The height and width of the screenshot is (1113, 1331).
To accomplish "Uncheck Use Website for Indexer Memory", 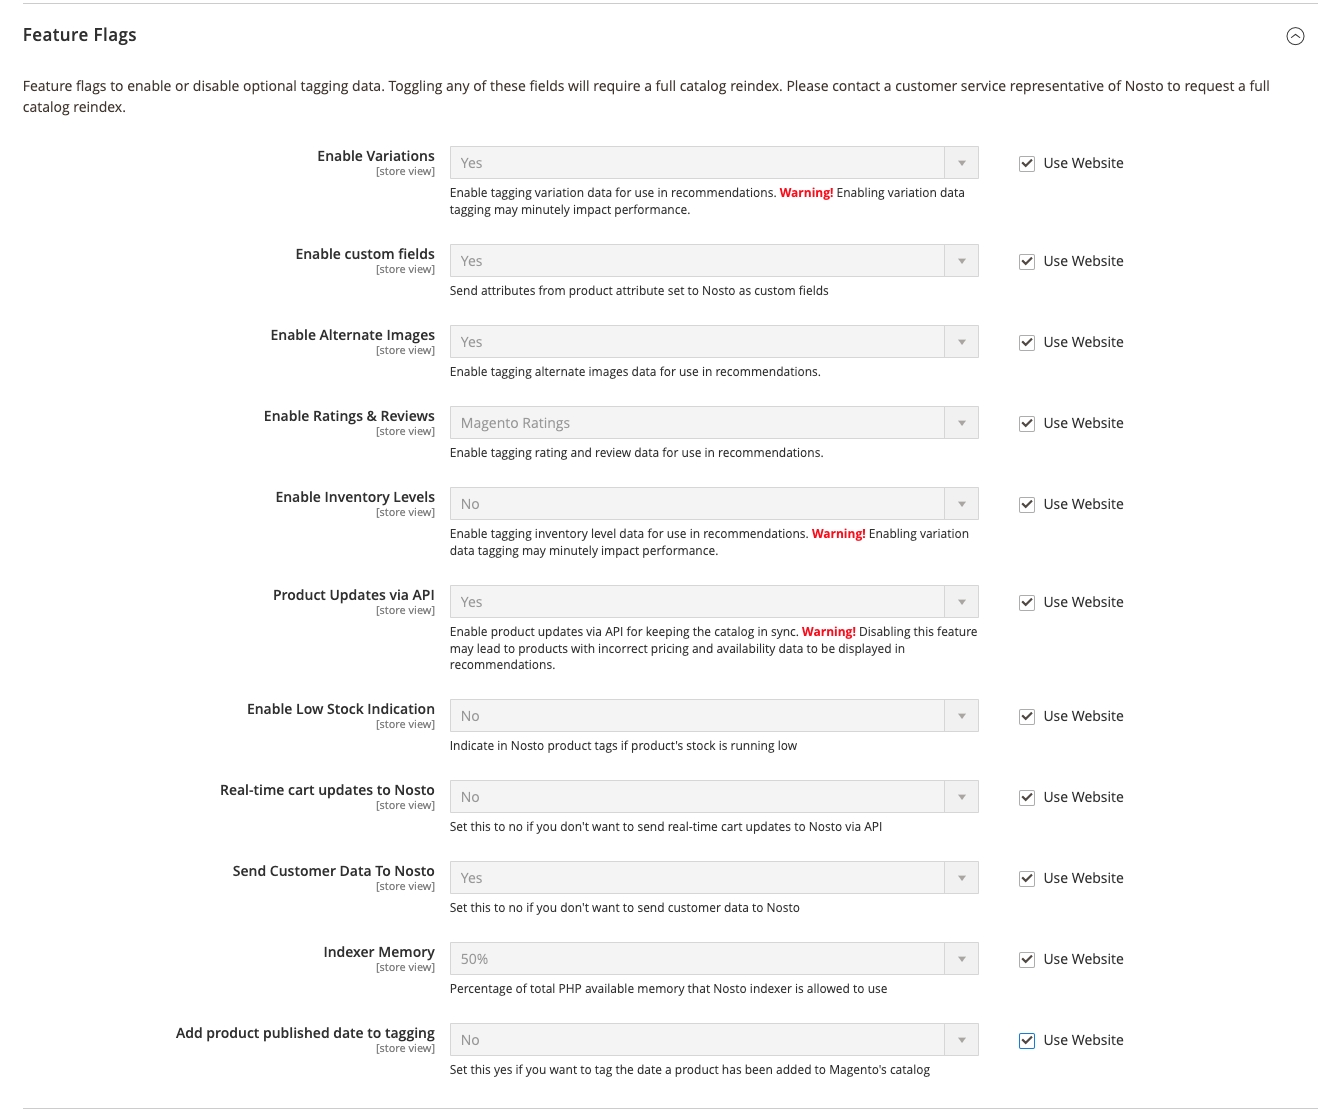I will coord(1027,960).
